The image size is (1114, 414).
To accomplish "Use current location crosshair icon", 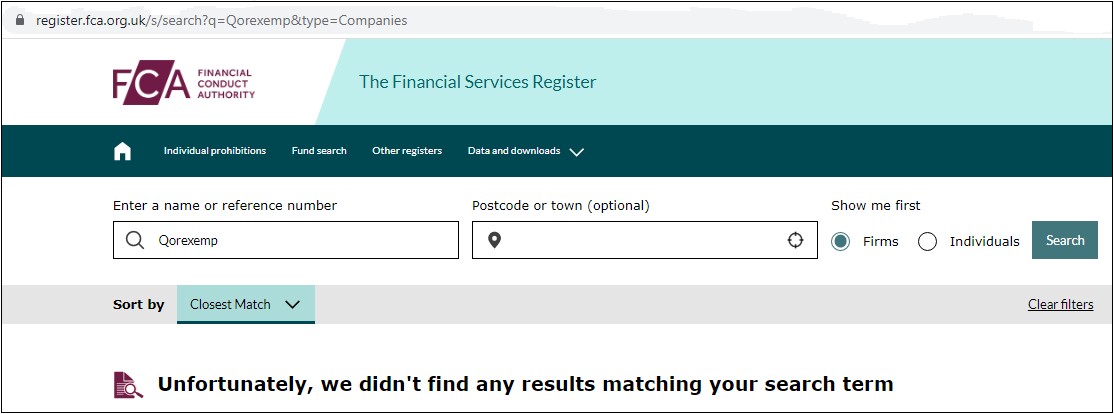I will pyautogui.click(x=795, y=240).
